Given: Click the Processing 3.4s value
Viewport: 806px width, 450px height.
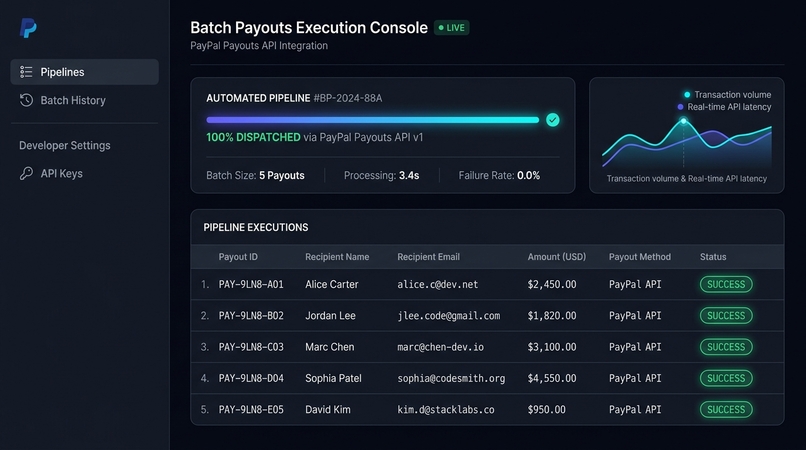Looking at the screenshot, I should tap(409, 175).
